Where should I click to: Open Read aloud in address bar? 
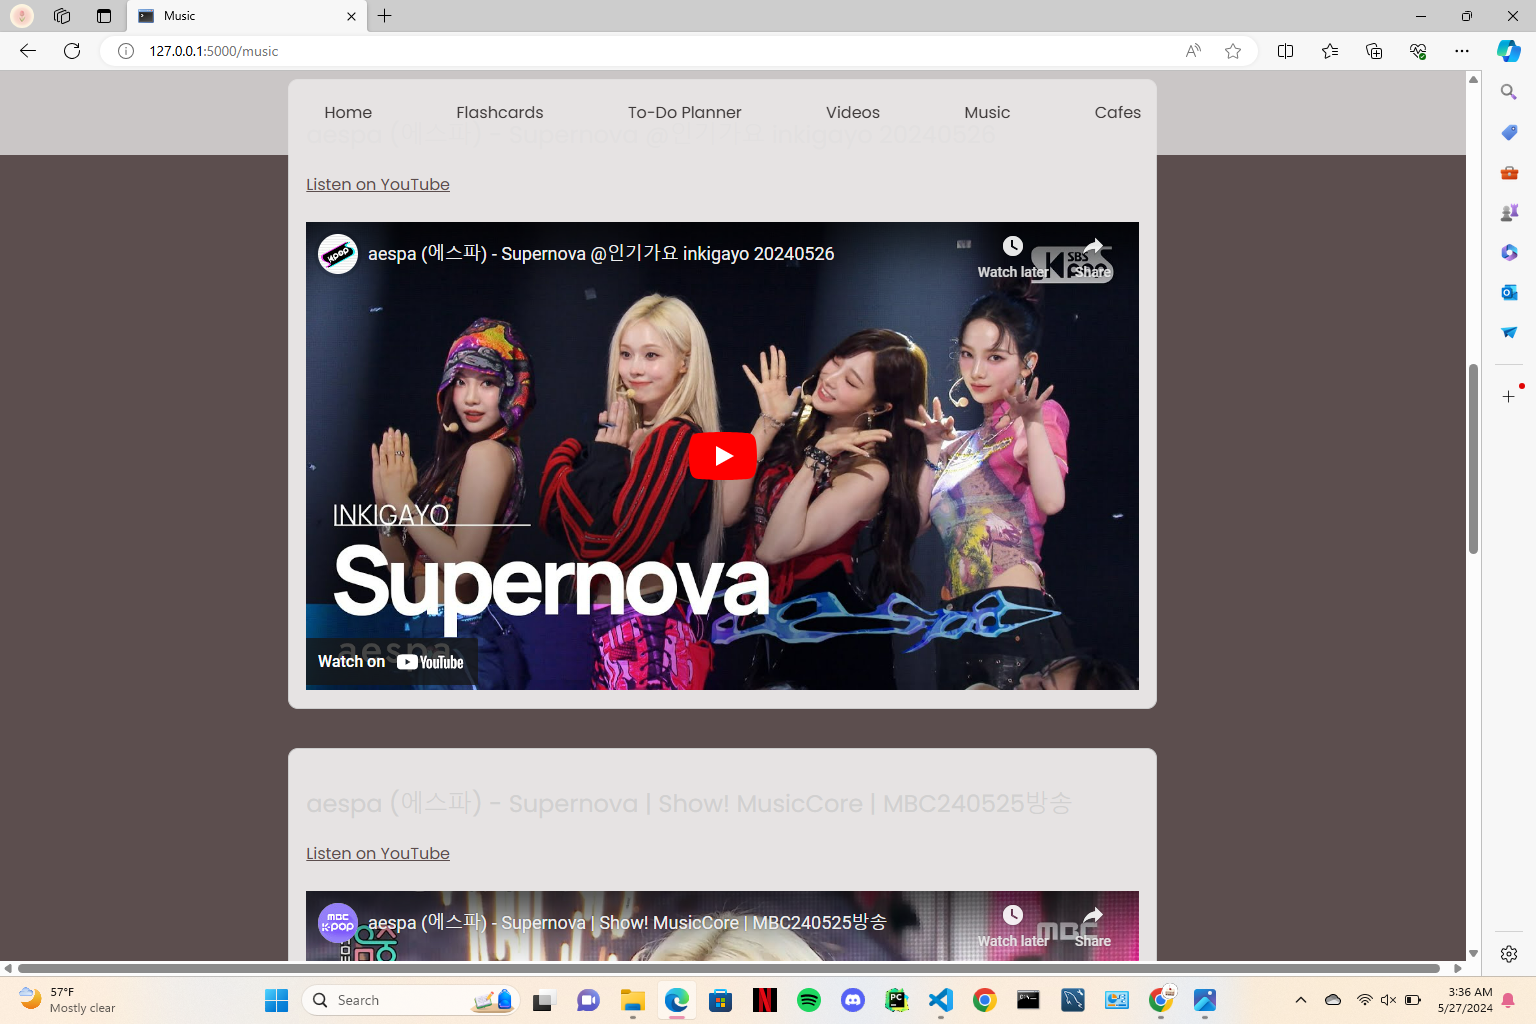tap(1193, 51)
